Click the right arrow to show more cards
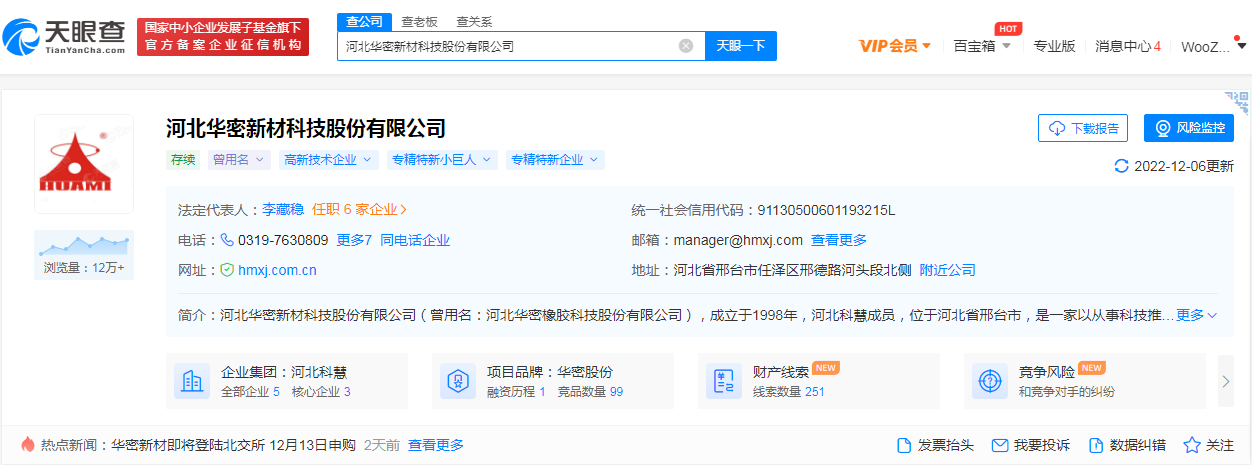This screenshot has width=1252, height=465. (1226, 381)
